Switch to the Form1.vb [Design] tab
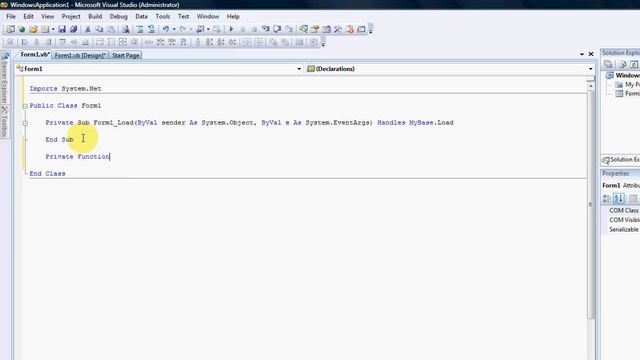The width and height of the screenshot is (640, 360). point(80,55)
